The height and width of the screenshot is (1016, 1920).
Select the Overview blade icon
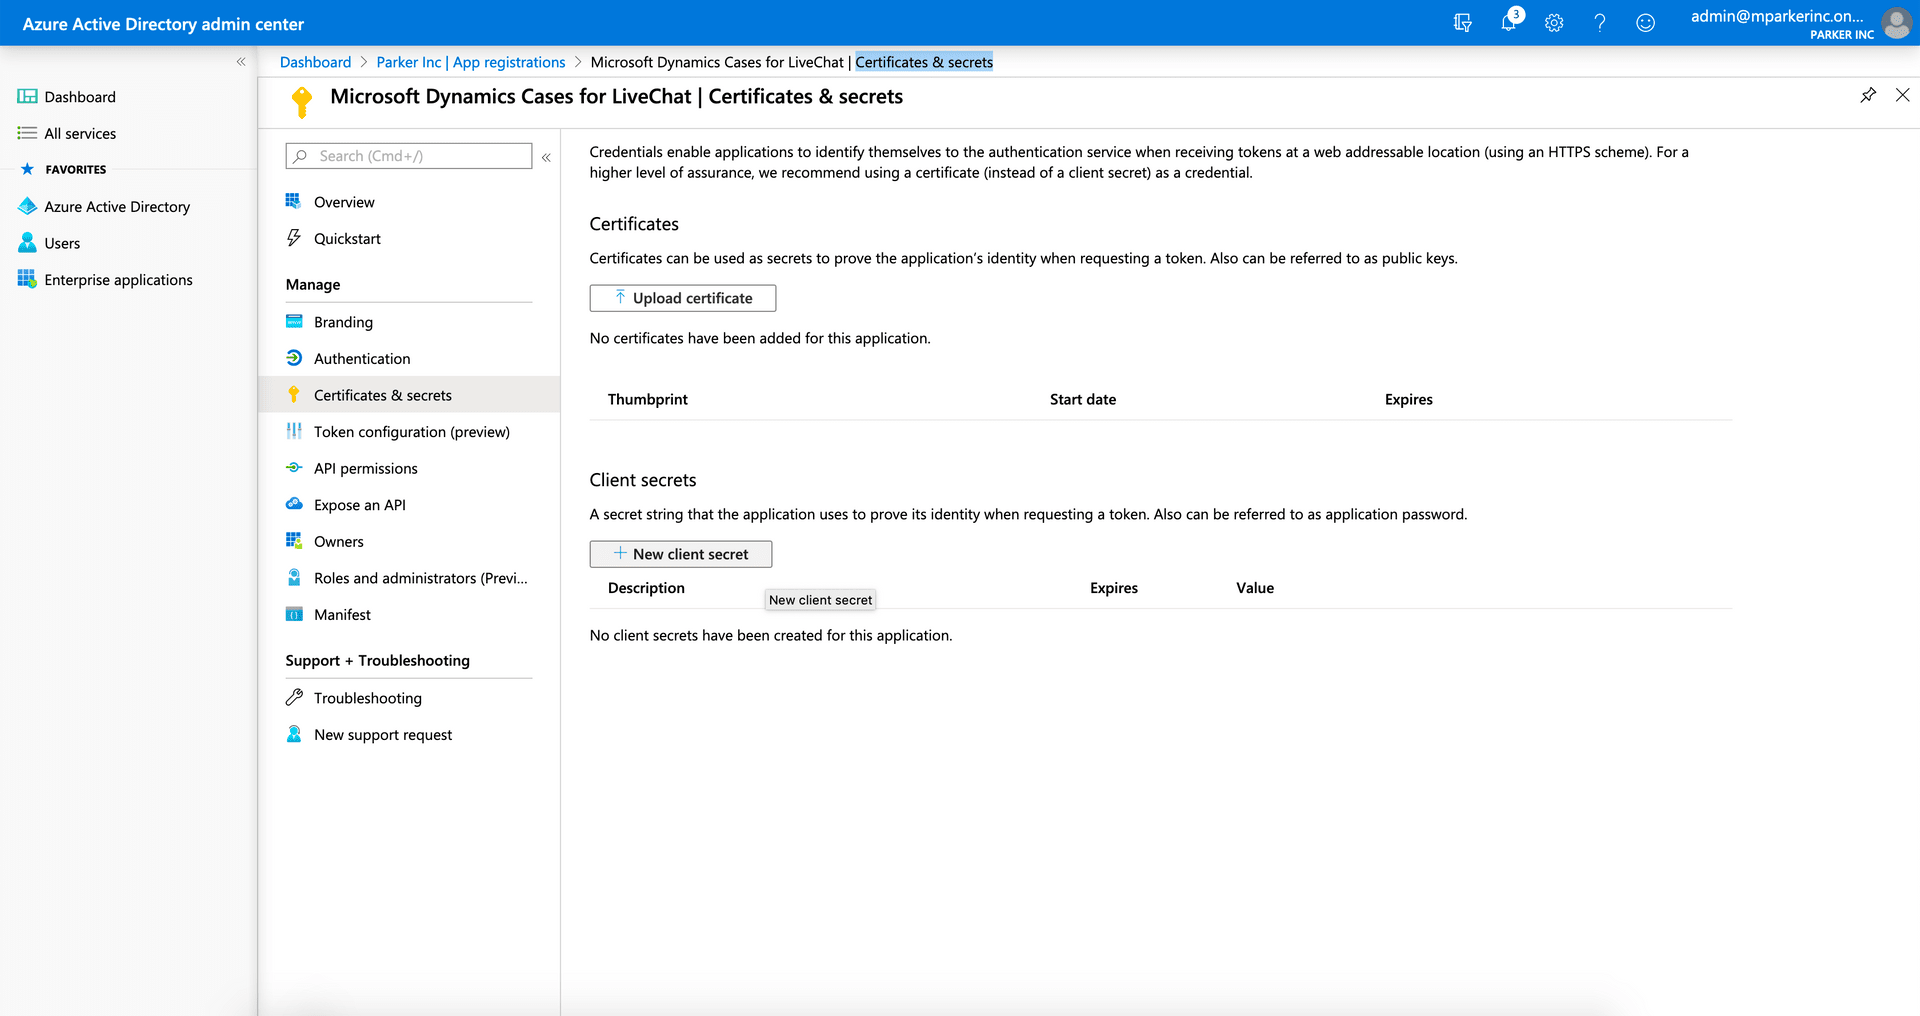pyautogui.click(x=293, y=201)
